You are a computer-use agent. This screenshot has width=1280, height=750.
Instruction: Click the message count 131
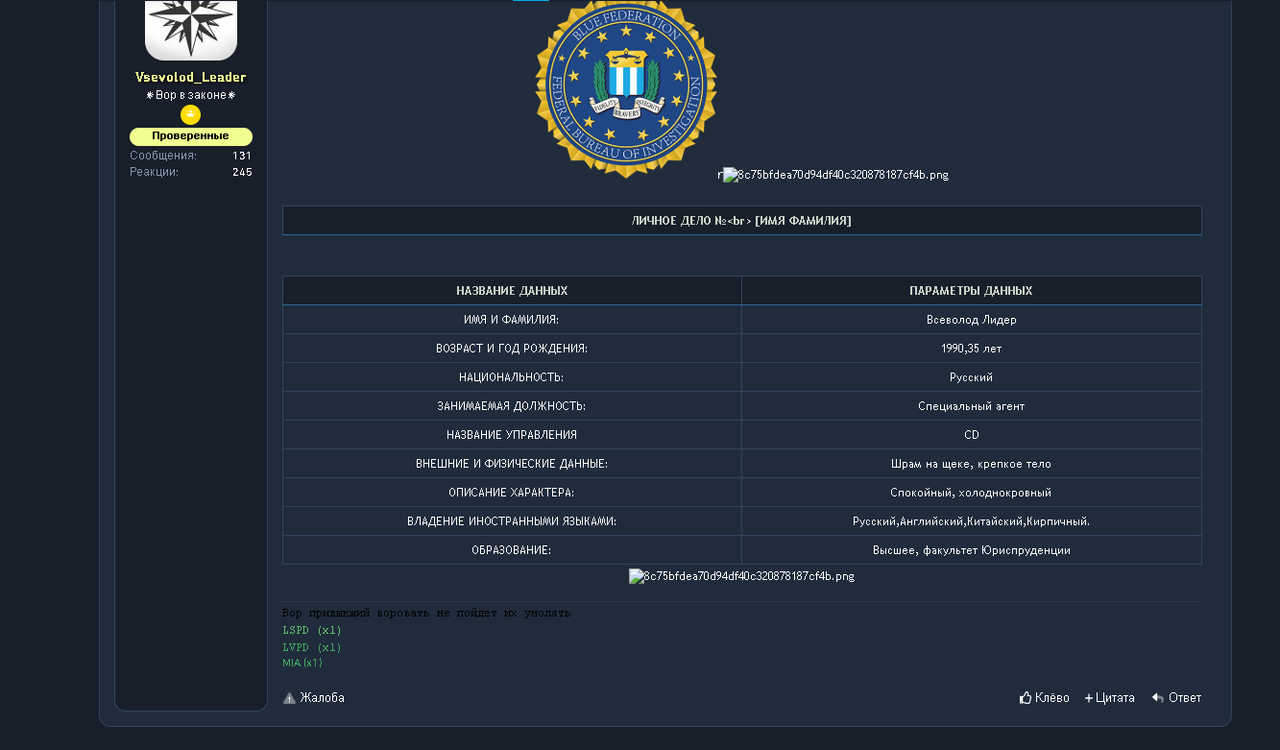click(x=242, y=156)
